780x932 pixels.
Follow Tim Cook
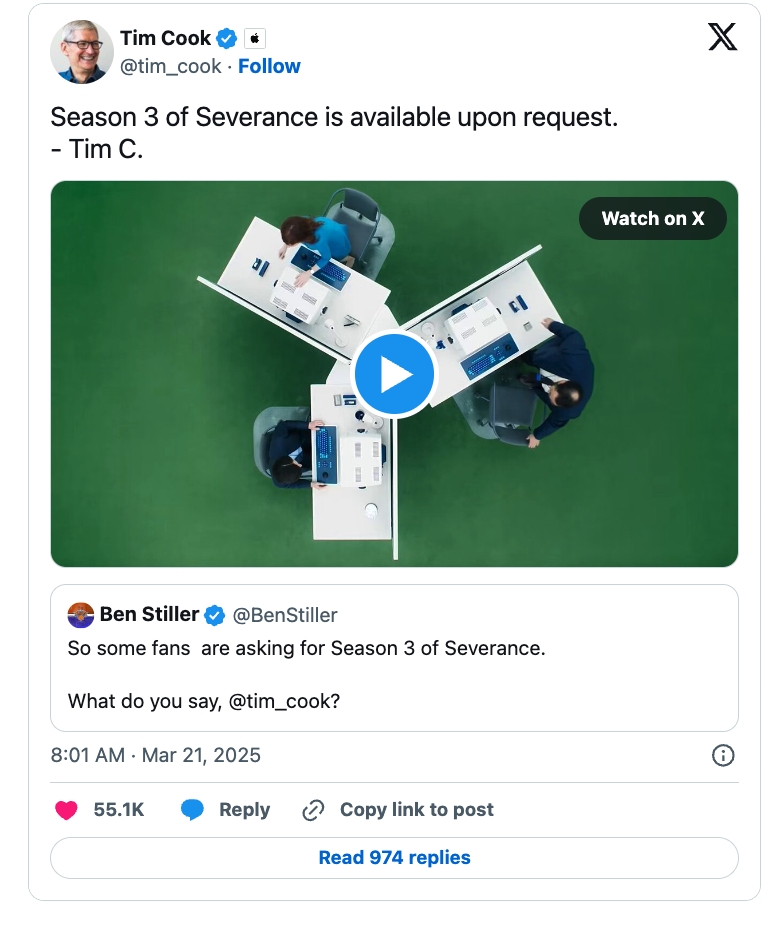[269, 66]
